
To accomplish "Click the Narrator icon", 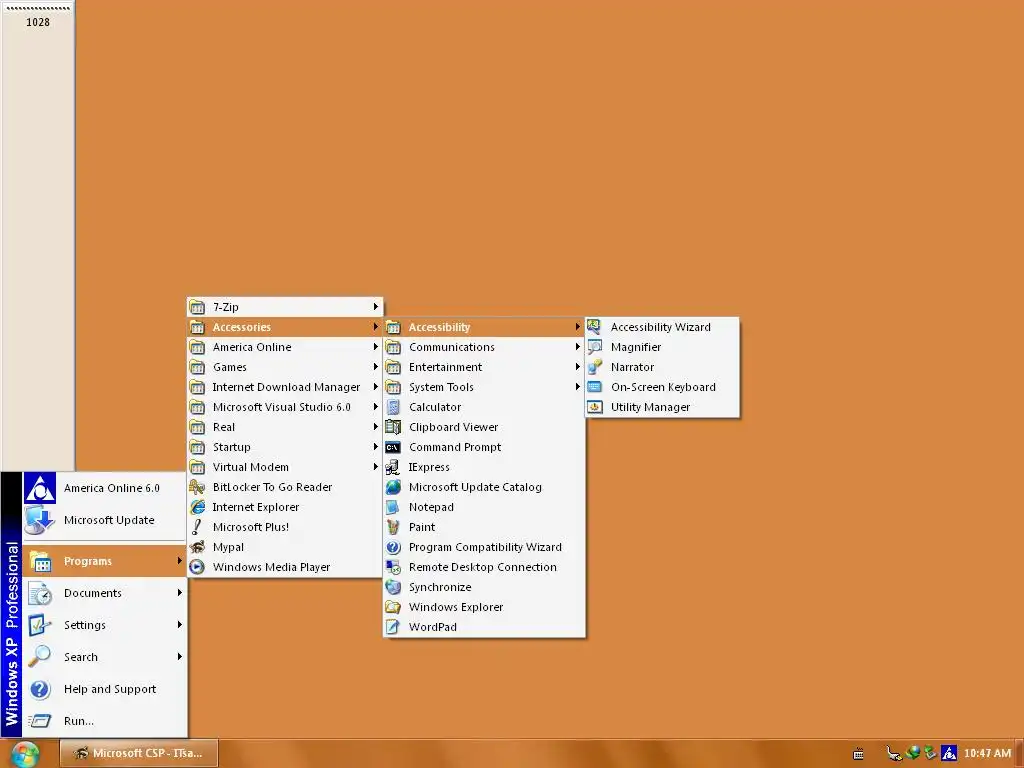I will tap(594, 367).
